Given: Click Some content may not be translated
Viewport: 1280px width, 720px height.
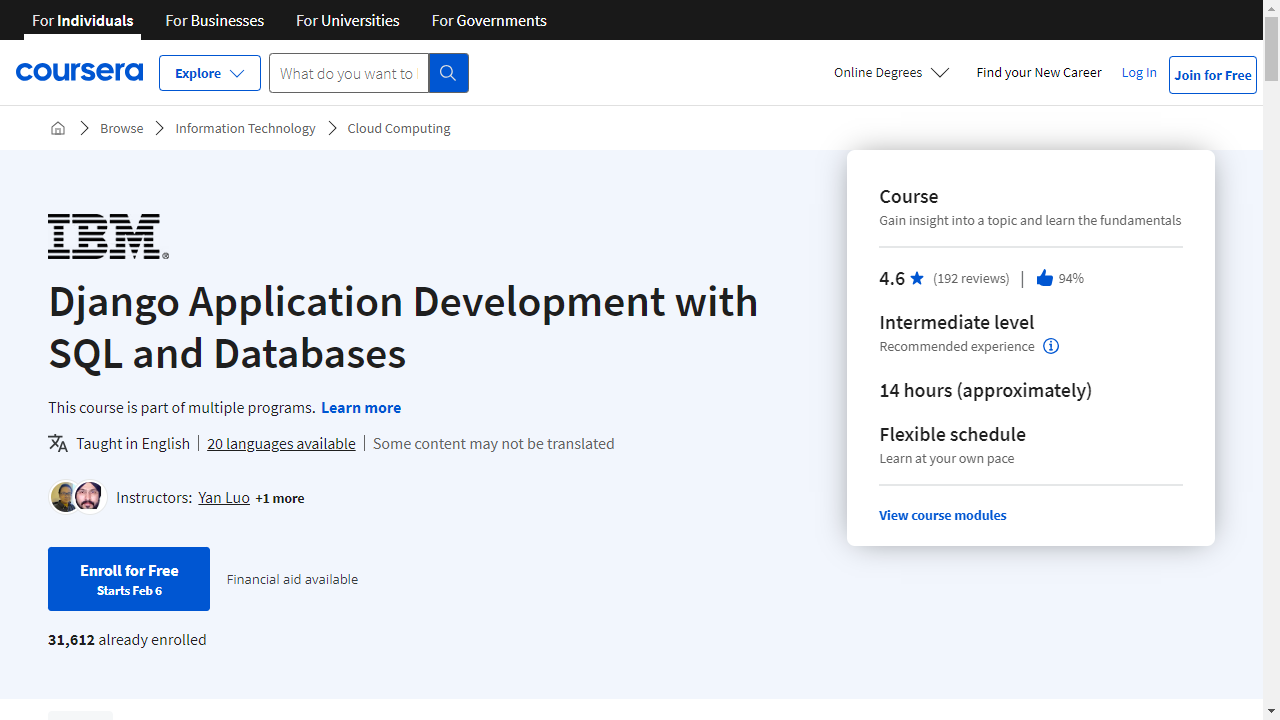Looking at the screenshot, I should pos(494,443).
